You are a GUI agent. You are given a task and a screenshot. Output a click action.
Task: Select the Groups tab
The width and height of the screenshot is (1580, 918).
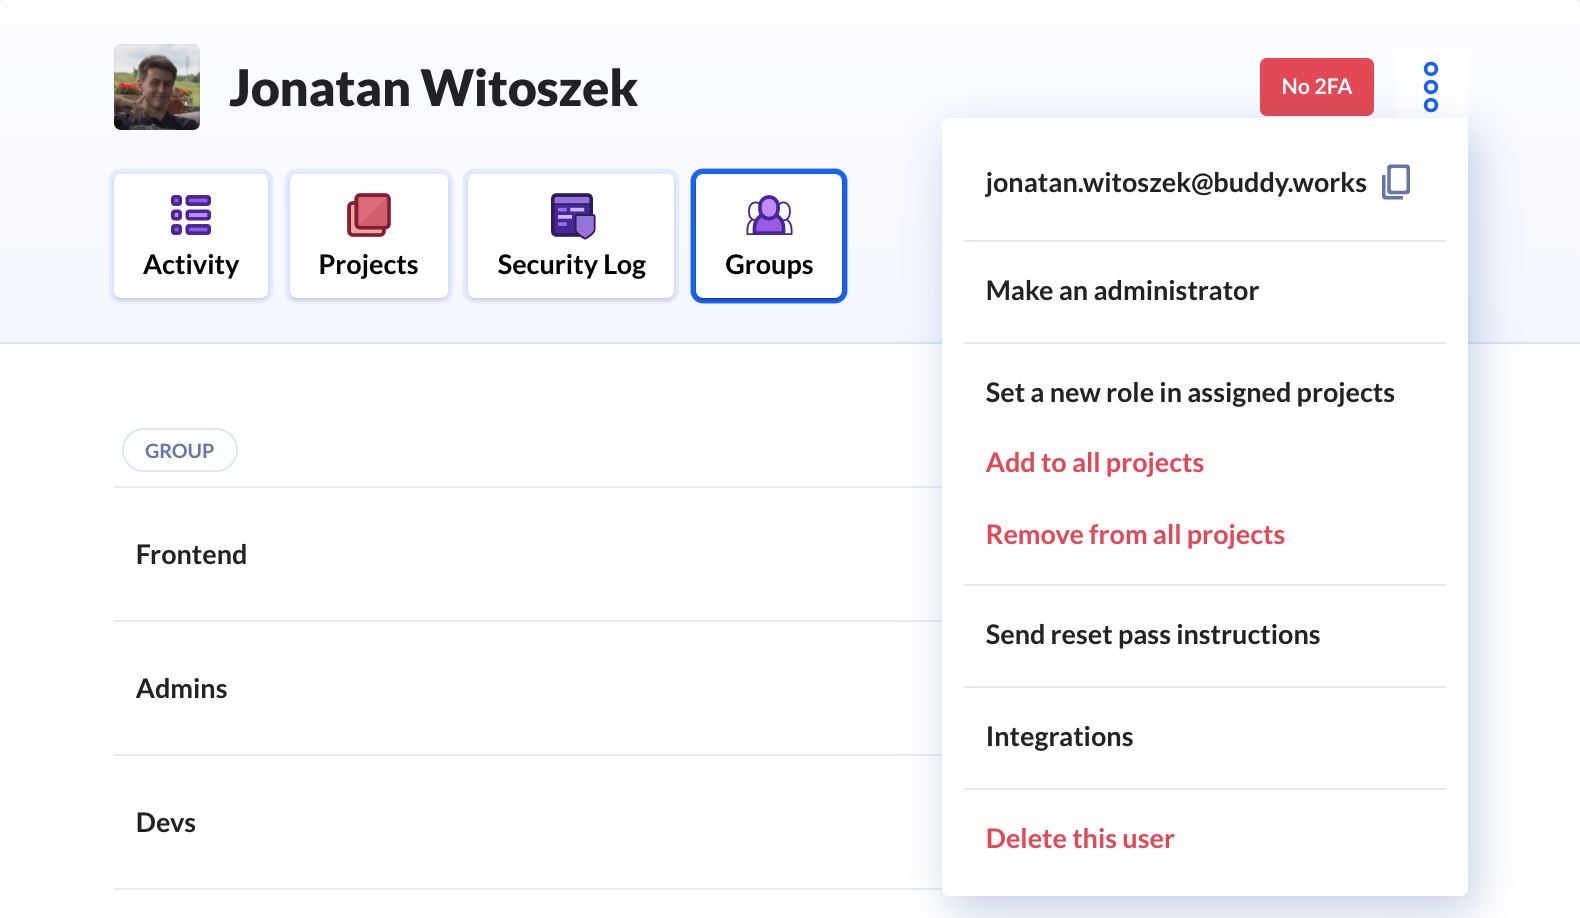(769, 236)
